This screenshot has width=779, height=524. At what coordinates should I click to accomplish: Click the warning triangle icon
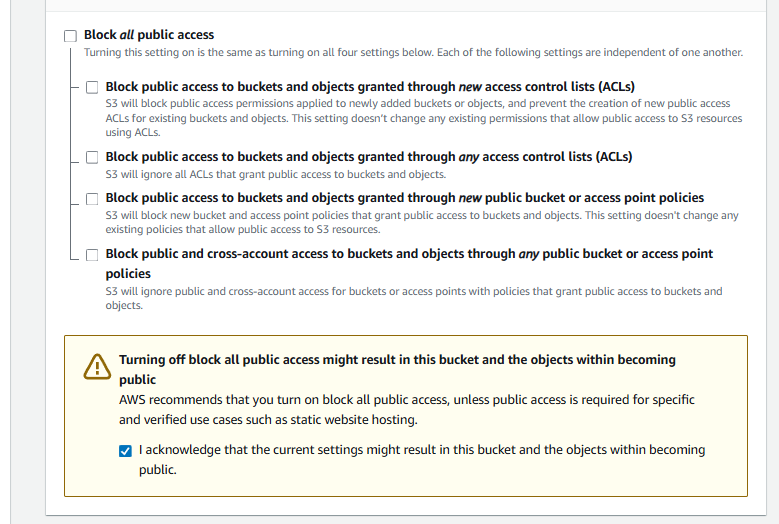pos(97,367)
